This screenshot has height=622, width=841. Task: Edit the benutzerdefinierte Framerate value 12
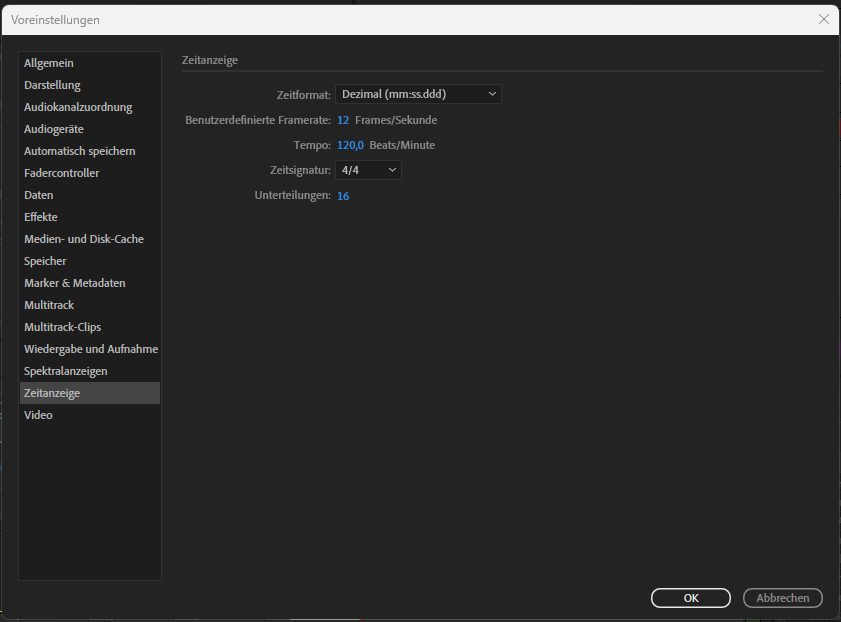(x=343, y=119)
